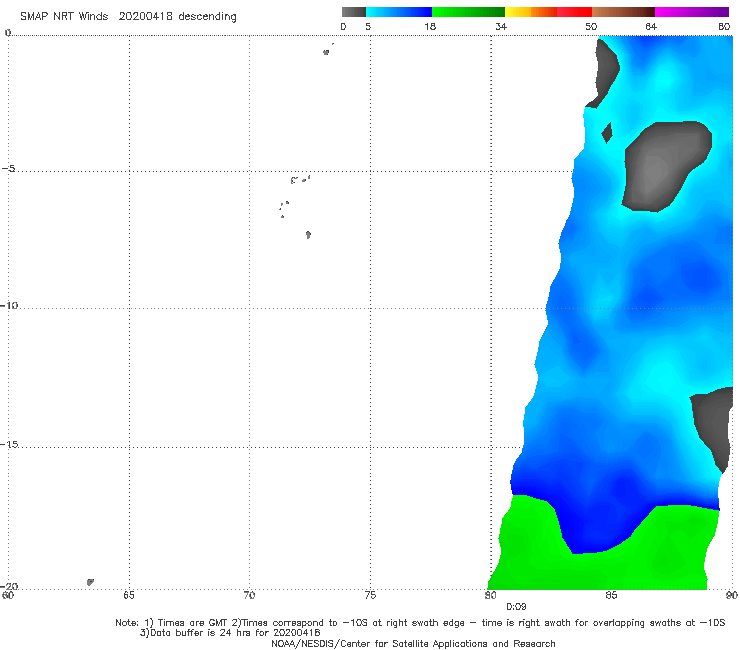
Task: Click the "70" longitude axis label
Action: click(x=249, y=595)
